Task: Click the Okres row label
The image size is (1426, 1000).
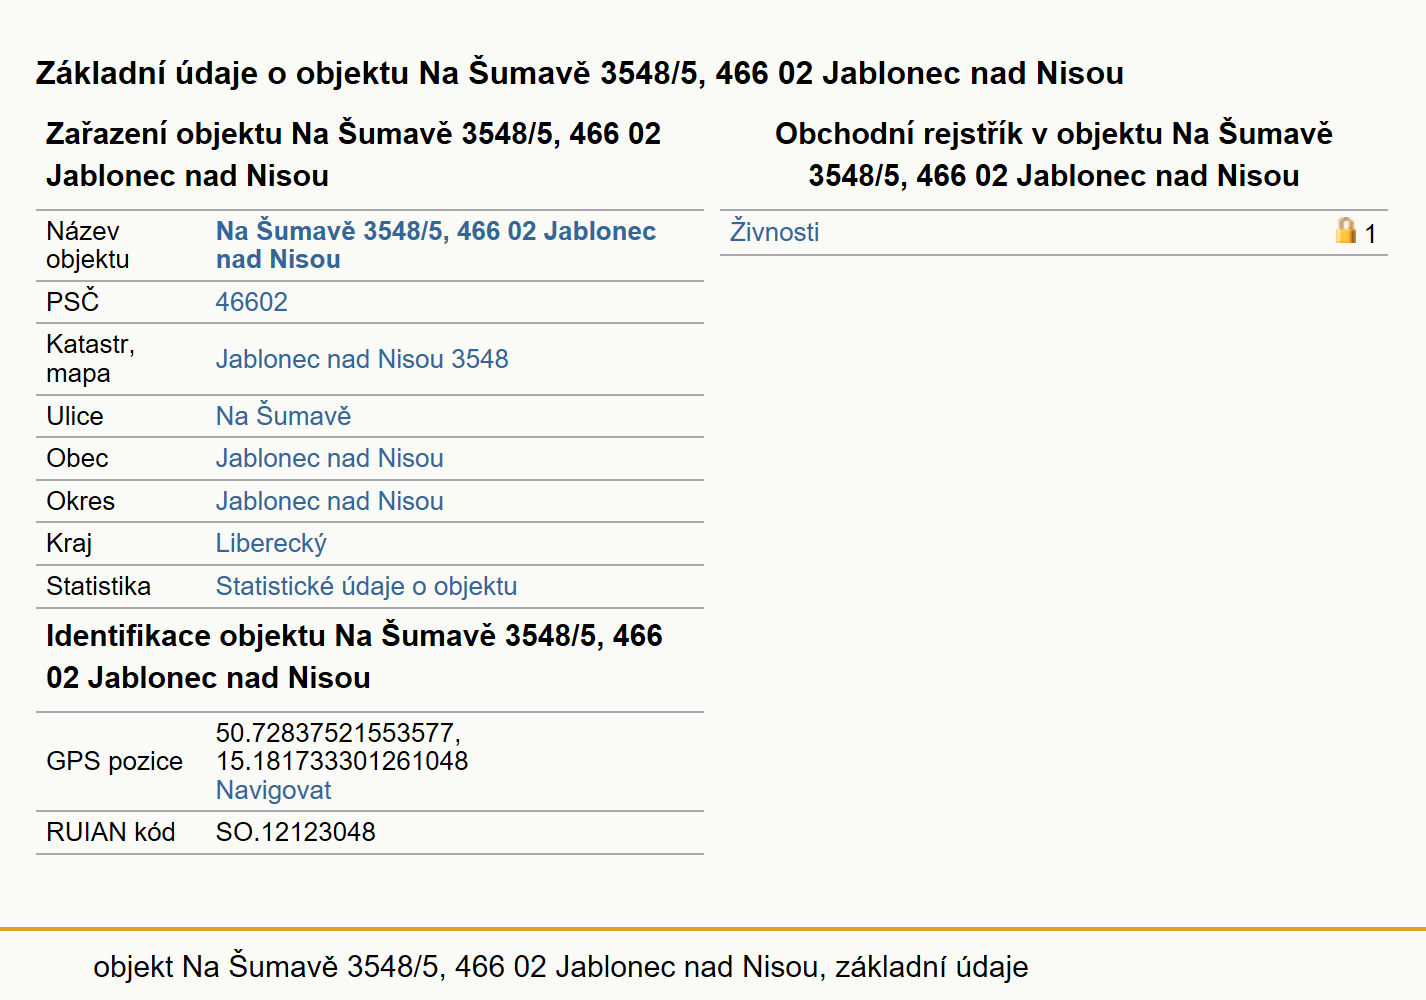Action: coord(80,501)
